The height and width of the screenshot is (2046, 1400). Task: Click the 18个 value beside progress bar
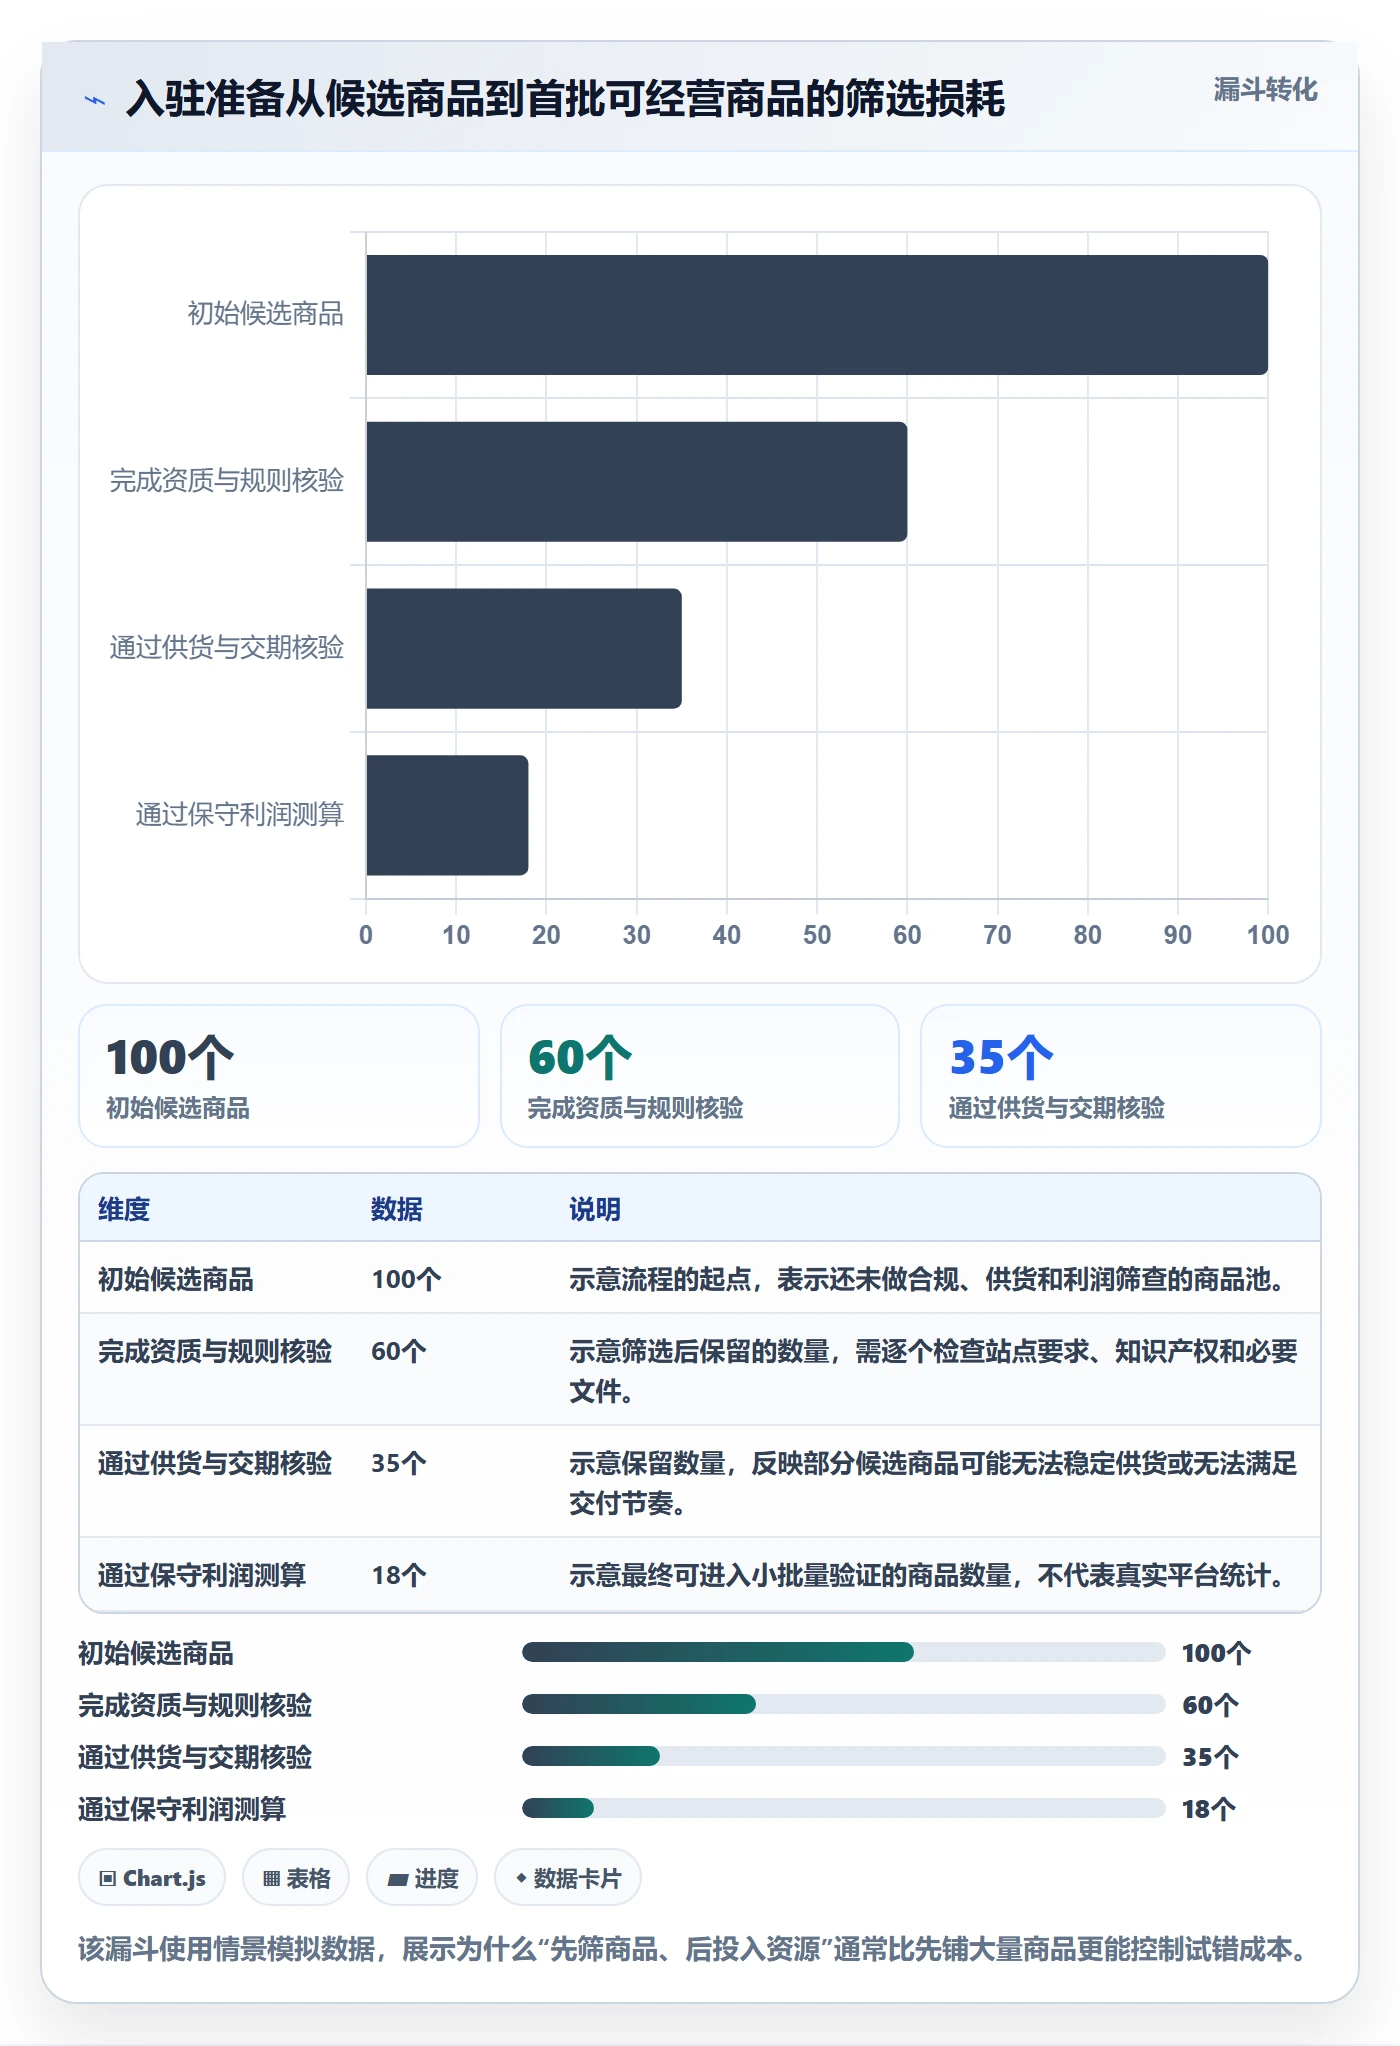(x=1209, y=1809)
